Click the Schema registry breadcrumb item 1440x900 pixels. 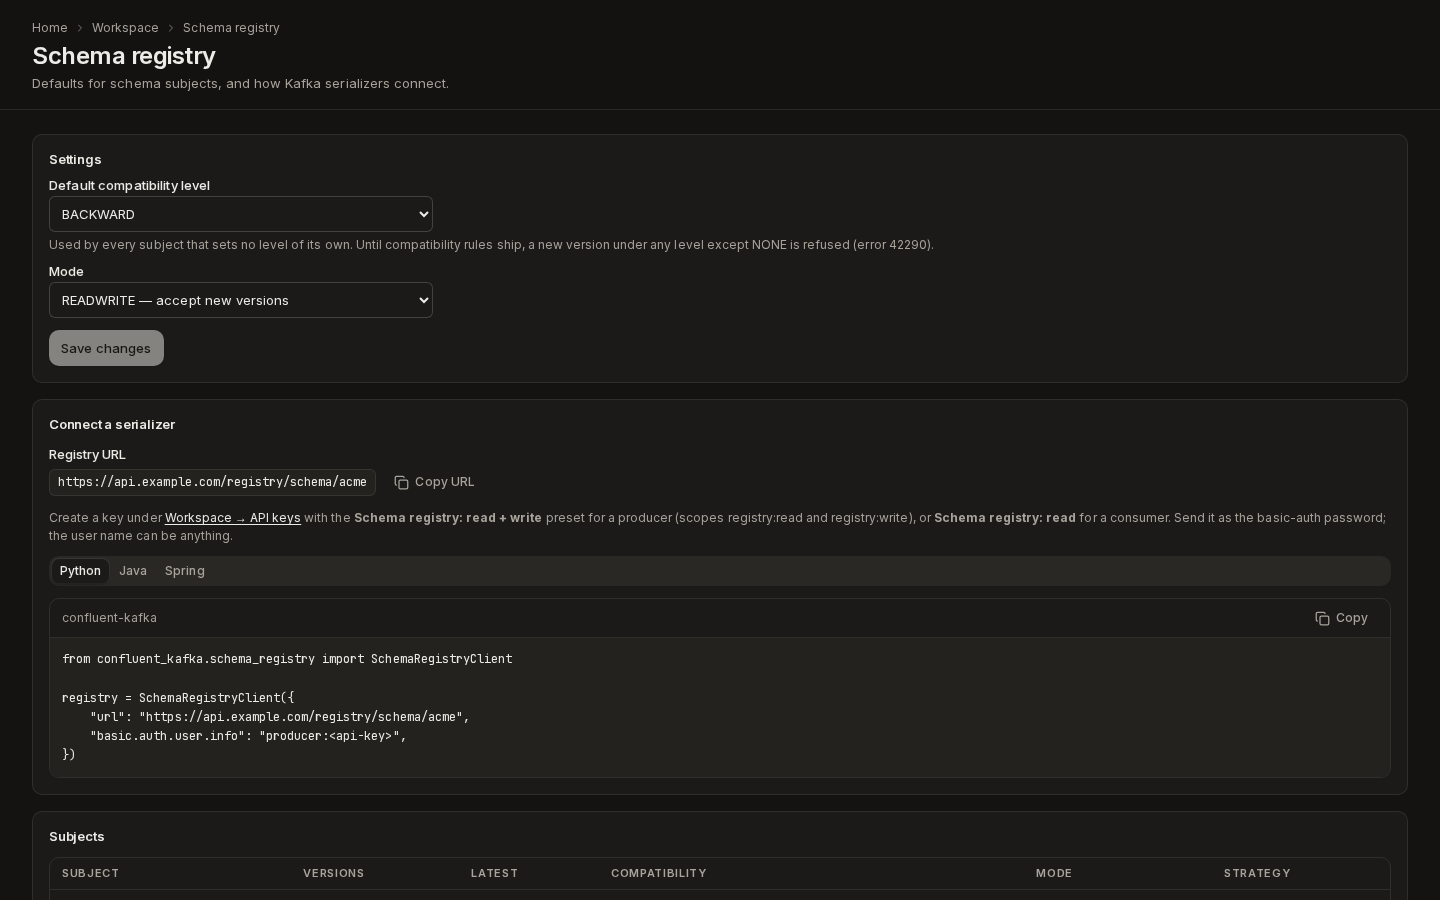[231, 28]
